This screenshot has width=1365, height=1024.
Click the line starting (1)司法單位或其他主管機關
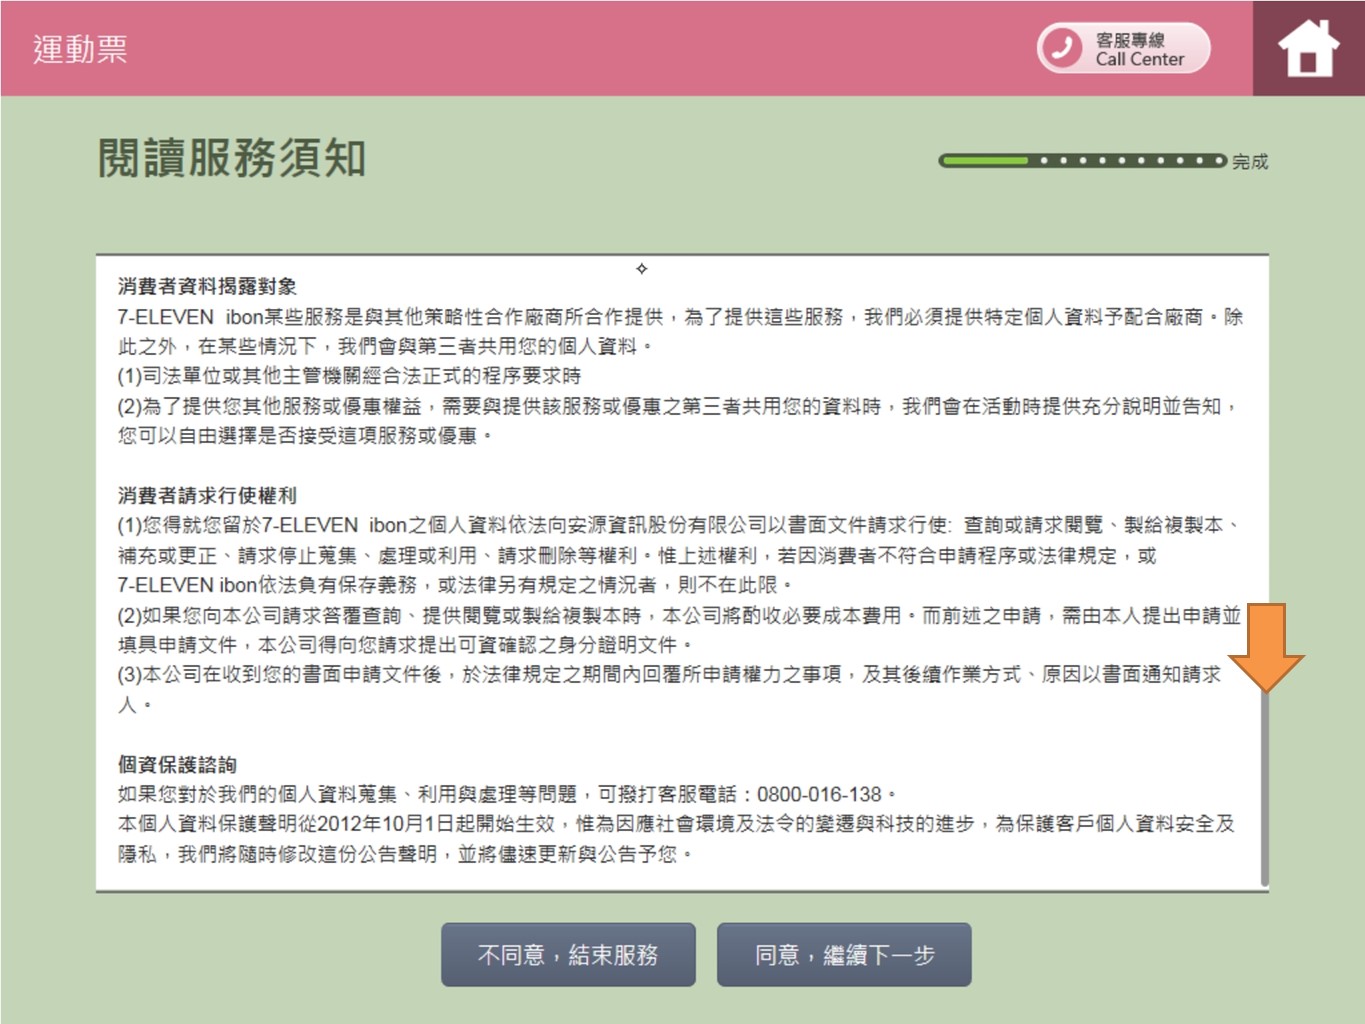click(x=349, y=376)
